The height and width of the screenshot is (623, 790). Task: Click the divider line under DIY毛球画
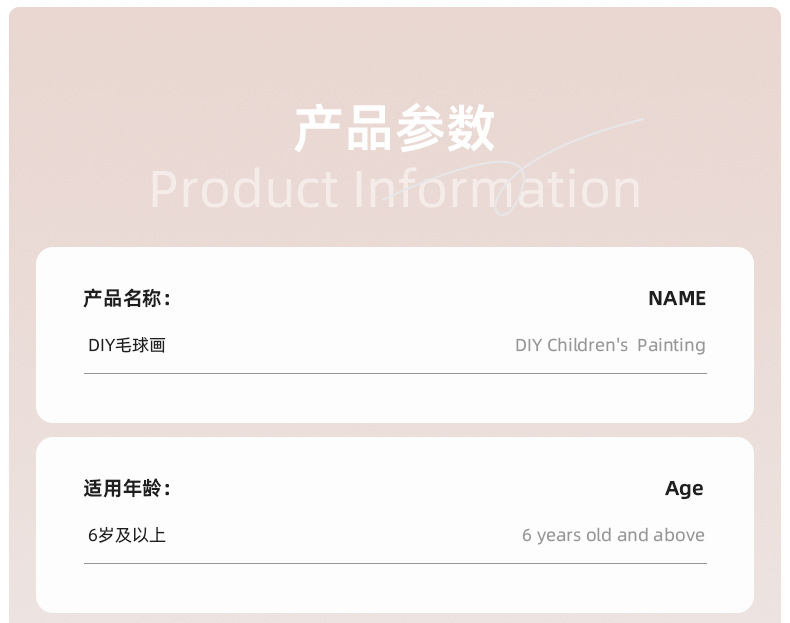pos(395,373)
